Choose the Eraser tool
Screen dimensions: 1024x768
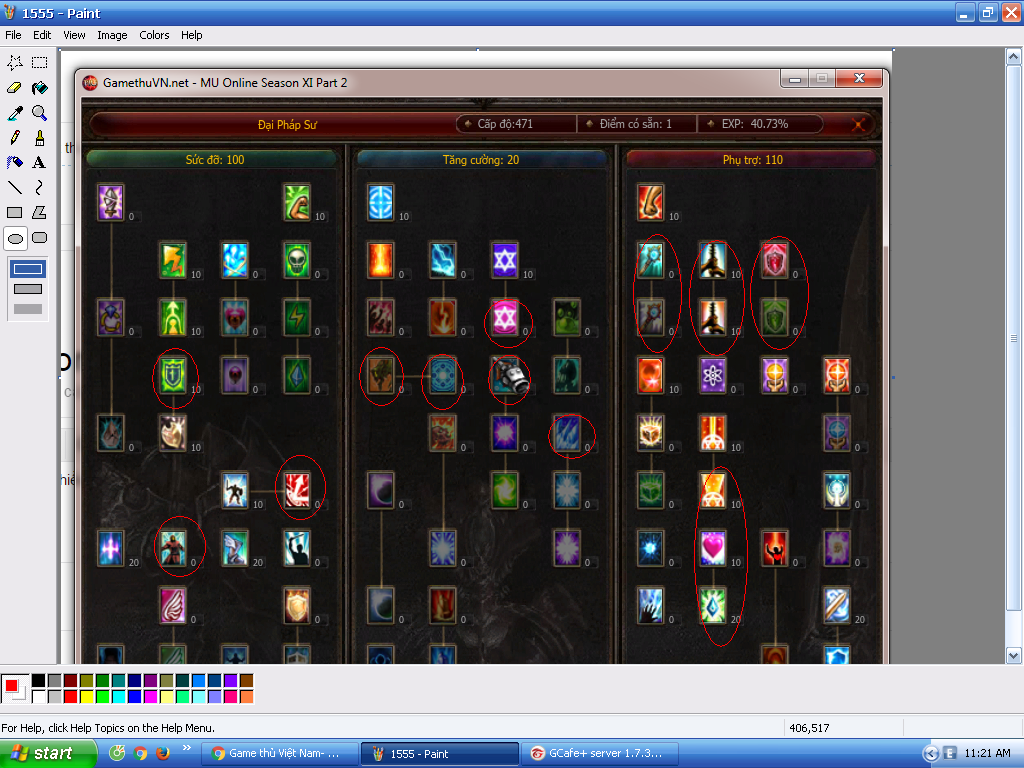pos(15,88)
